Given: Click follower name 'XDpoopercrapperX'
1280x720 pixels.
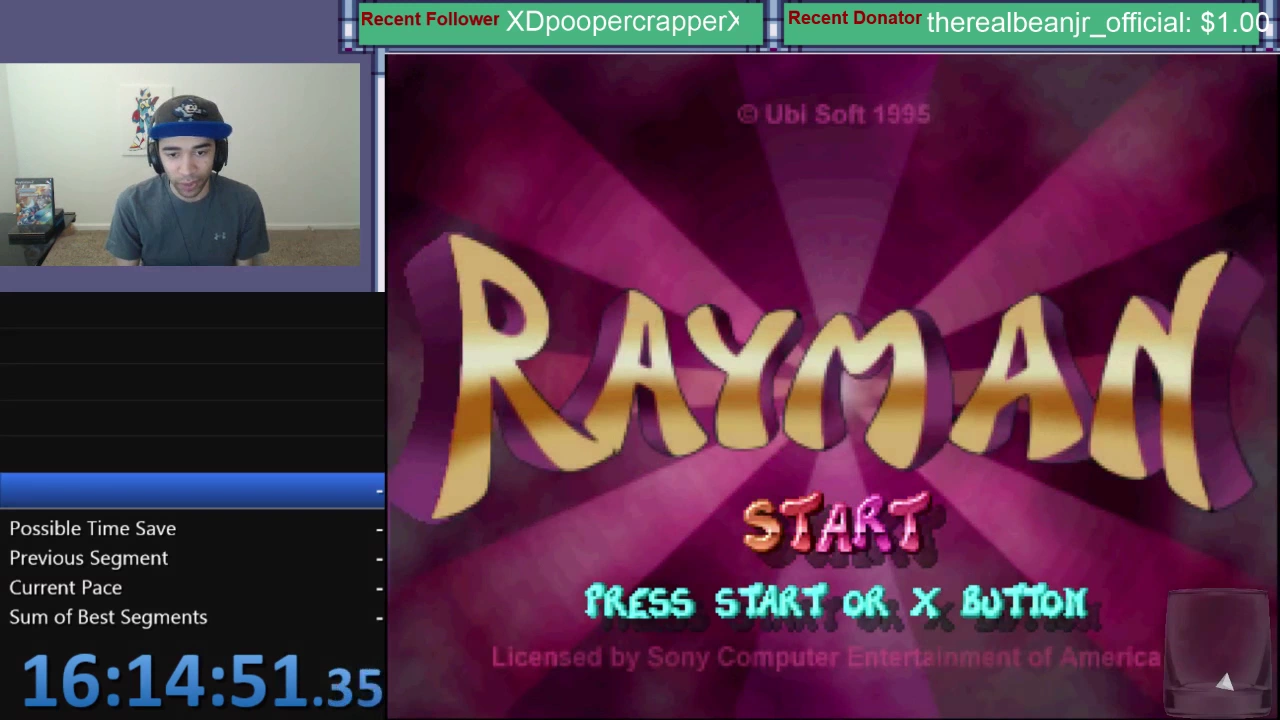Looking at the screenshot, I should pos(622,22).
